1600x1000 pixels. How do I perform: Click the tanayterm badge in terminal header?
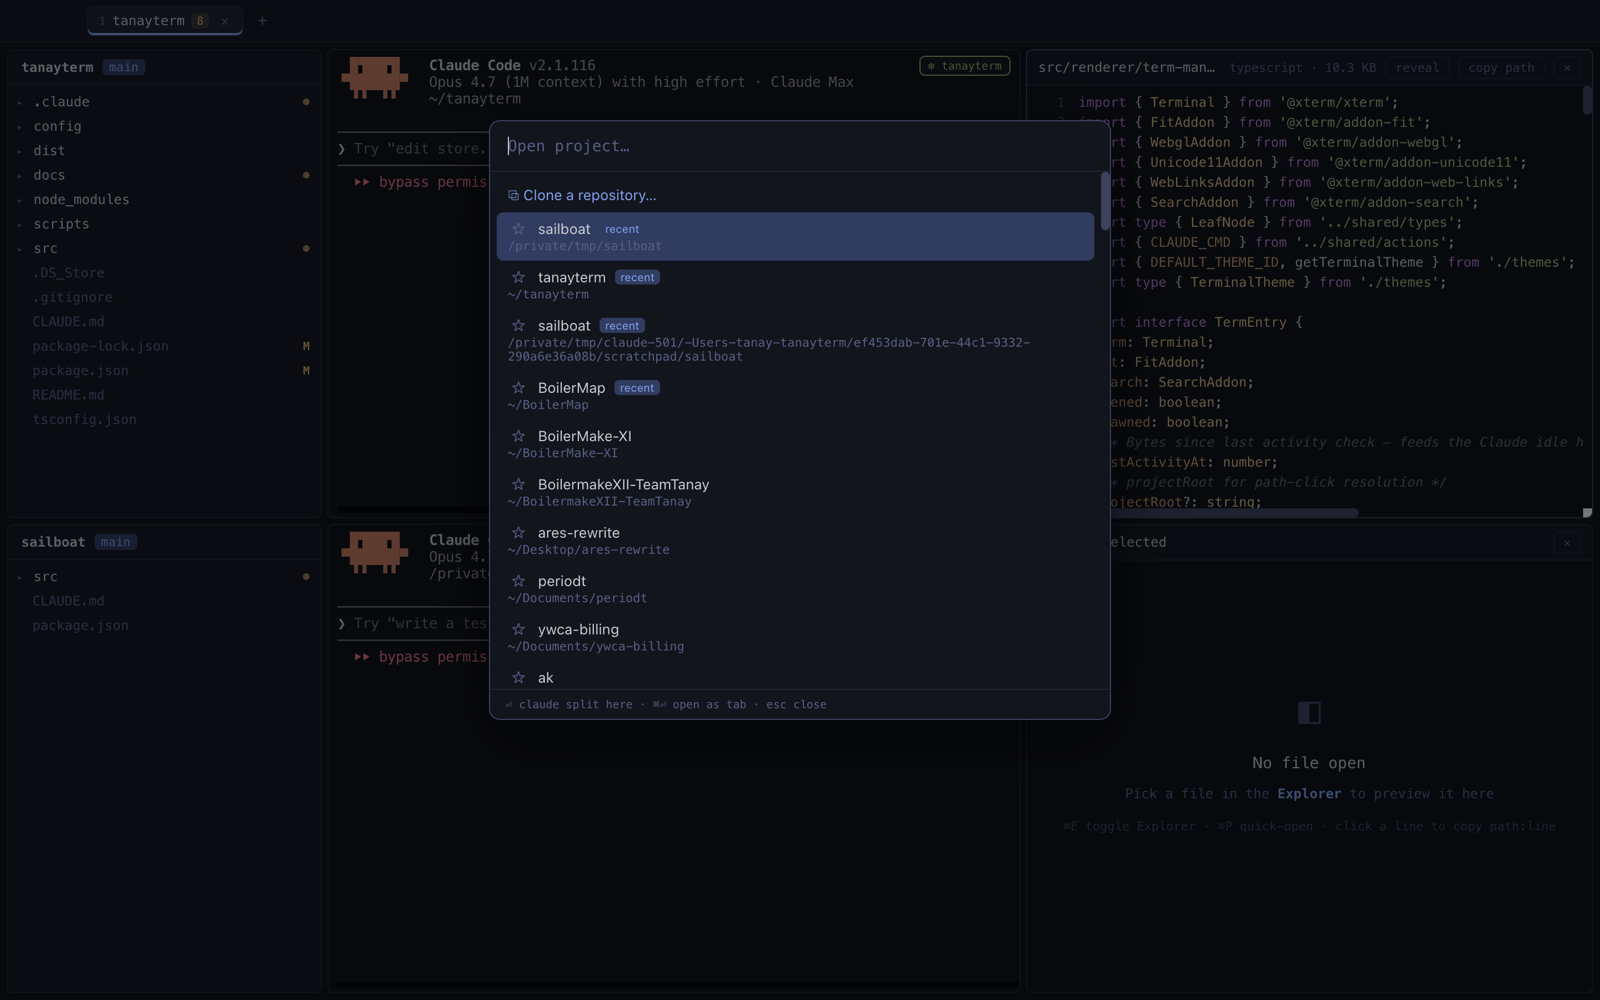964,66
